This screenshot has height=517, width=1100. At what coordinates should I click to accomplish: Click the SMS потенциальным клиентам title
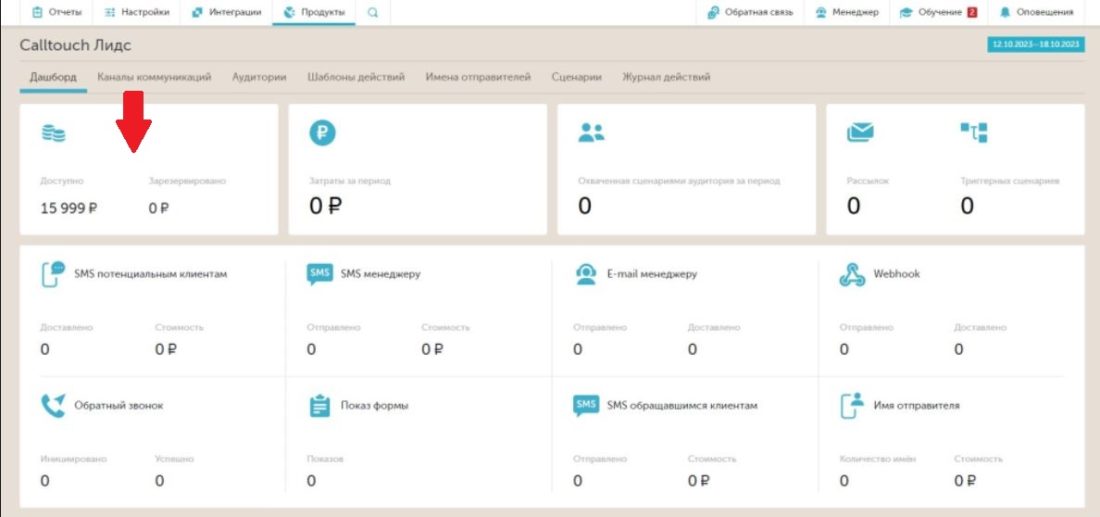pos(151,274)
